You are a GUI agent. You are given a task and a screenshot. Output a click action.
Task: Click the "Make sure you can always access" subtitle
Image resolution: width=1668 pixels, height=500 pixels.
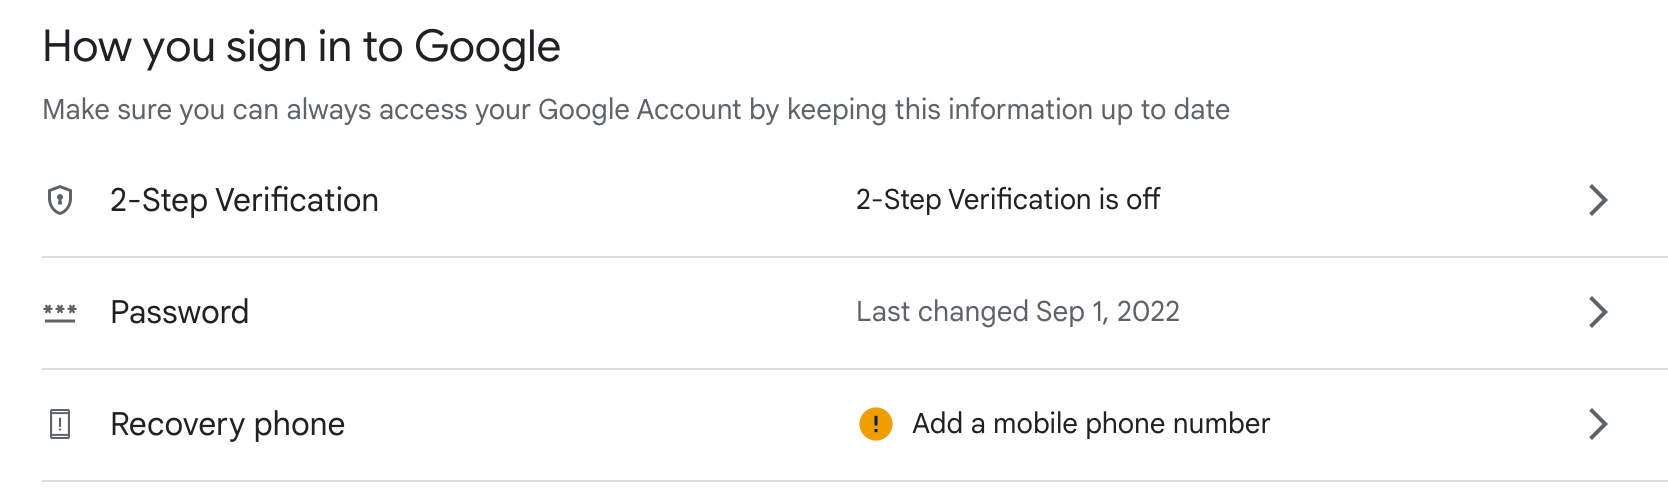pyautogui.click(x=635, y=109)
